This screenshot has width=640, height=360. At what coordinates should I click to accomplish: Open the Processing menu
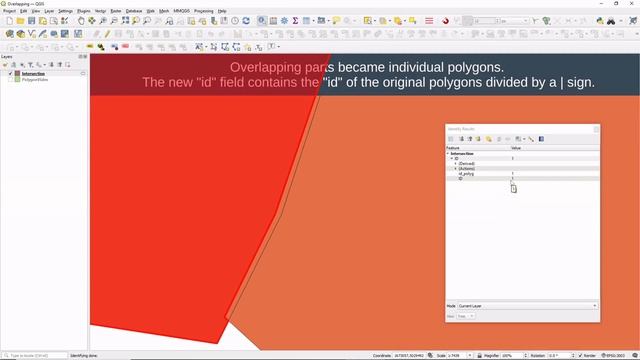tap(204, 11)
